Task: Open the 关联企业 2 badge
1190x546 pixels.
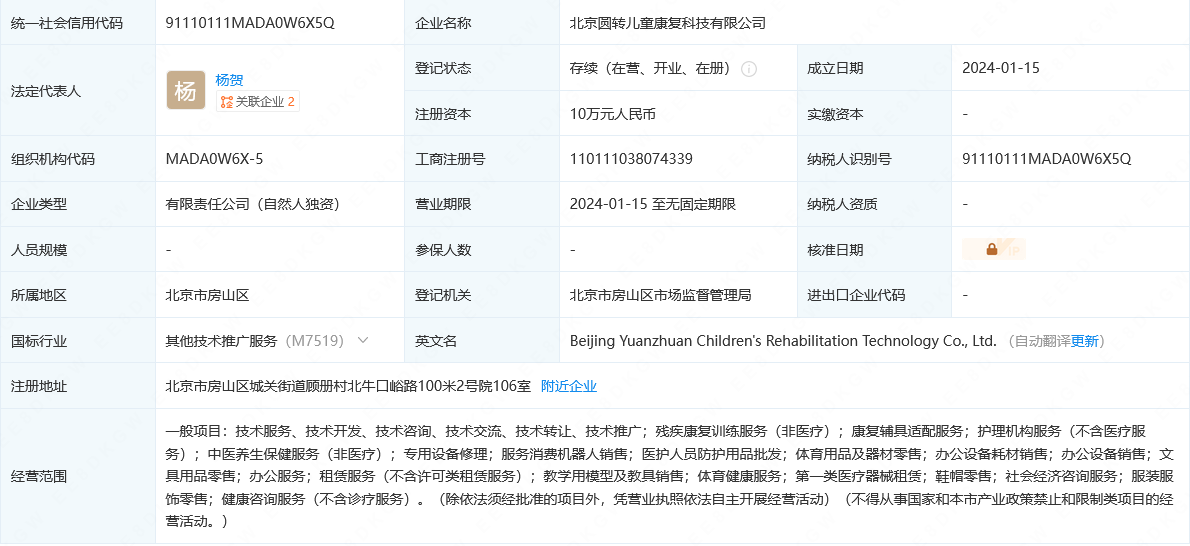Action: pos(257,101)
